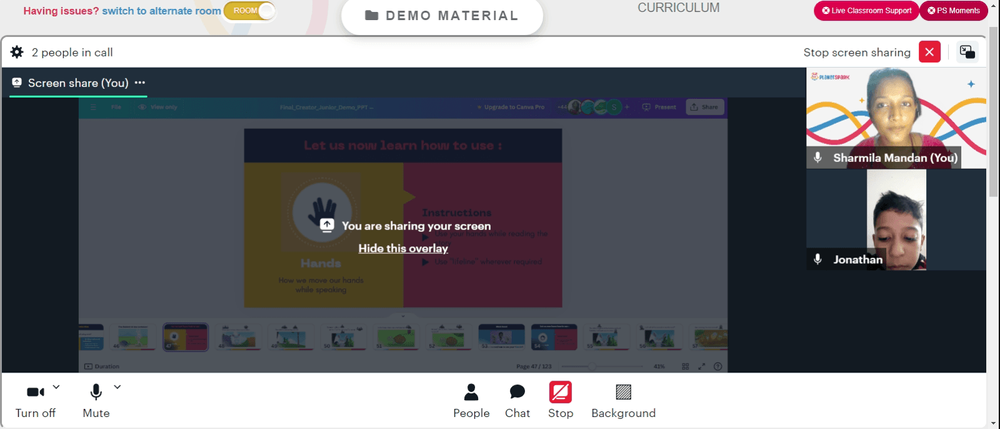The image size is (1000, 429).
Task: Select the highlighted slide thumbnail 47
Action: point(186,337)
